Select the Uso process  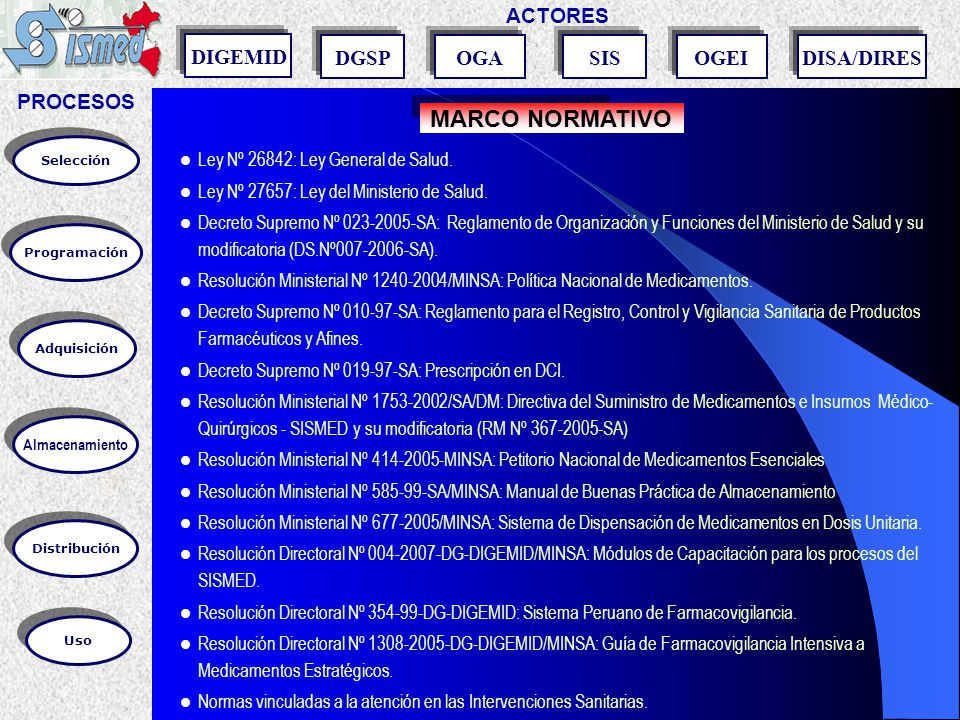(78, 640)
